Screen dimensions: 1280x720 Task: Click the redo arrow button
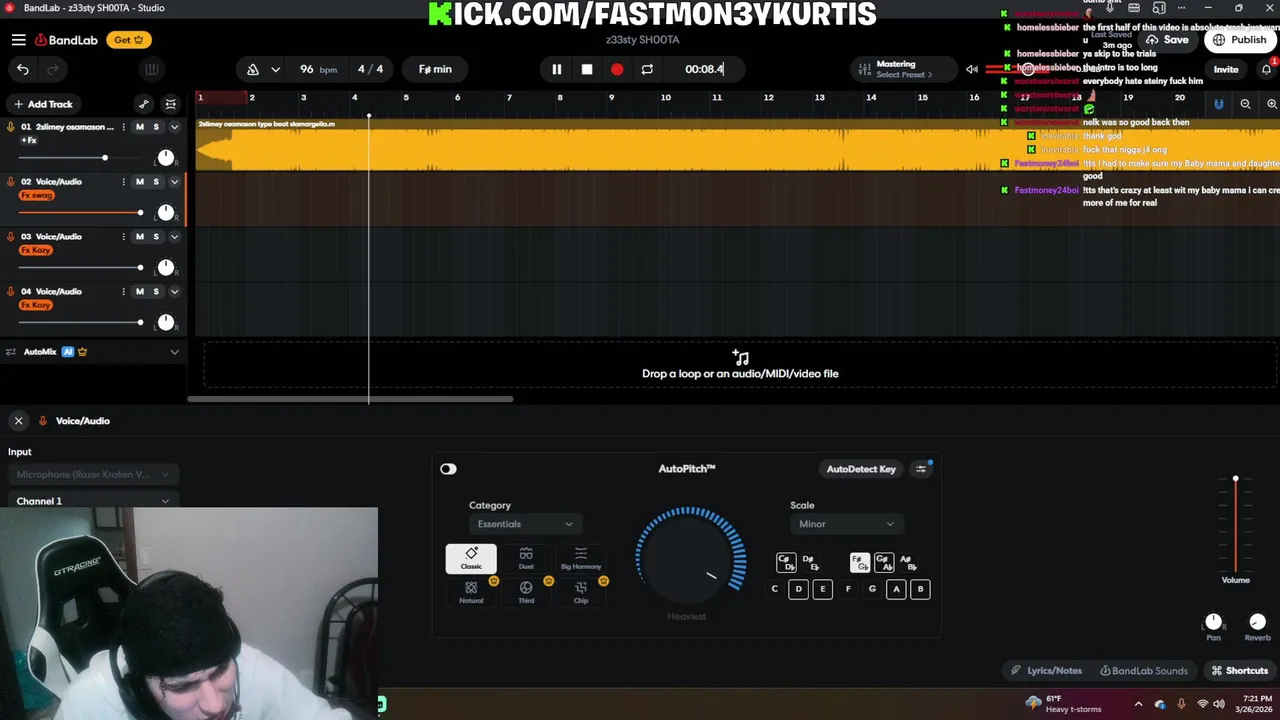tap(53, 69)
